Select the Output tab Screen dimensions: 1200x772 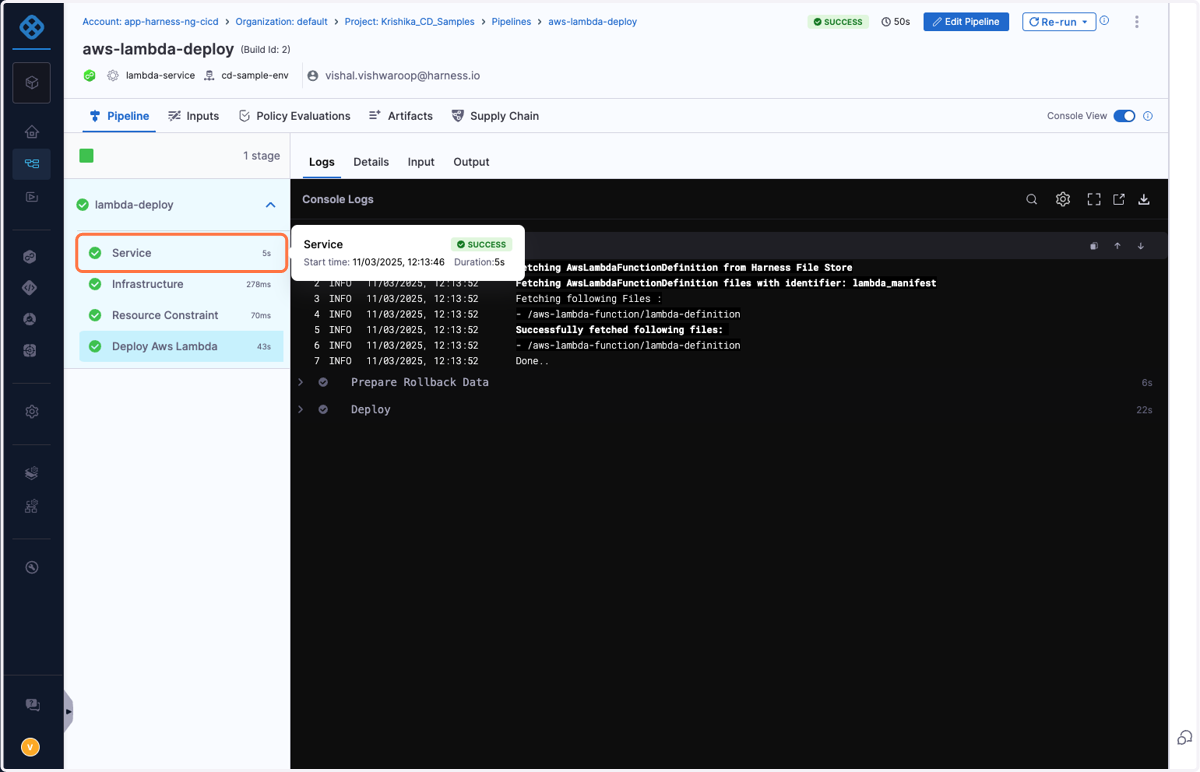[471, 162]
